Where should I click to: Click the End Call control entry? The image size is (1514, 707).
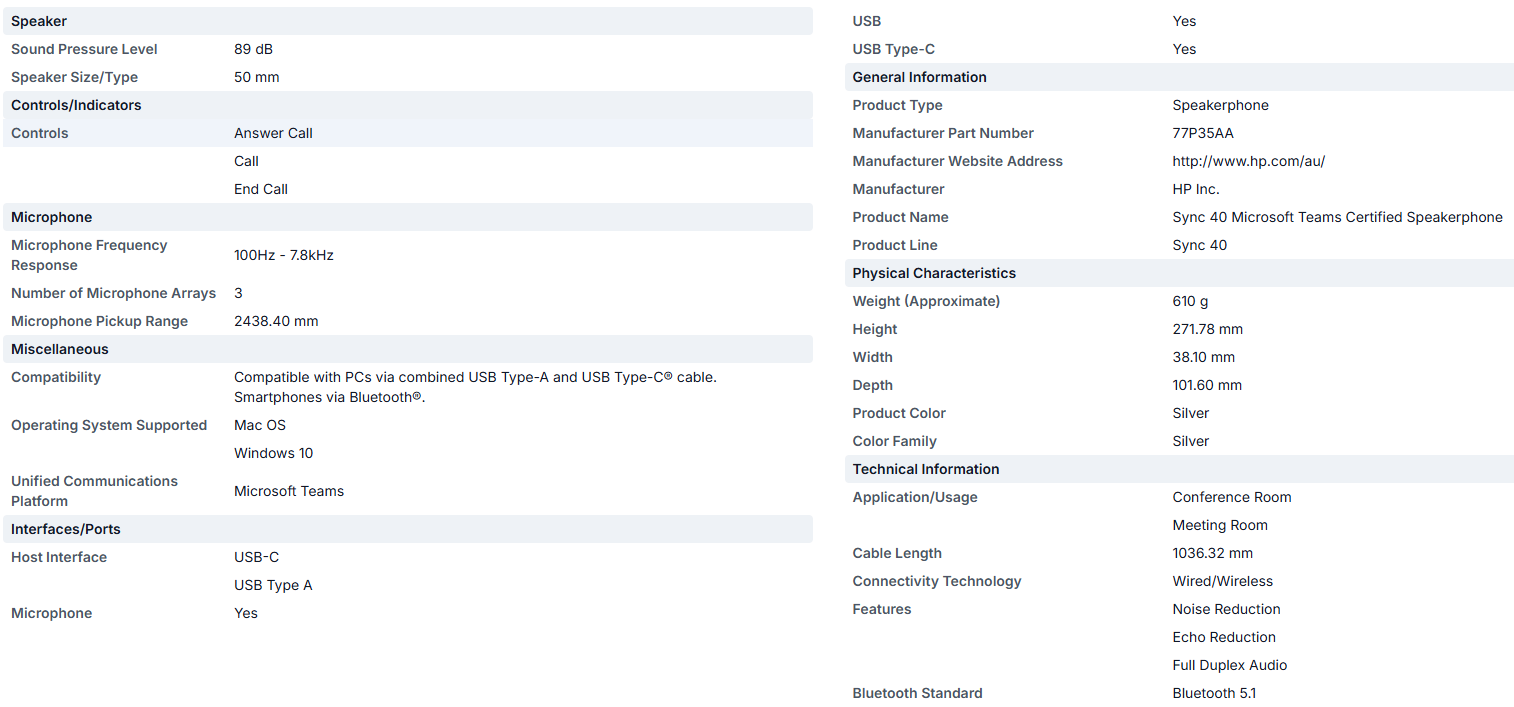pyautogui.click(x=261, y=189)
